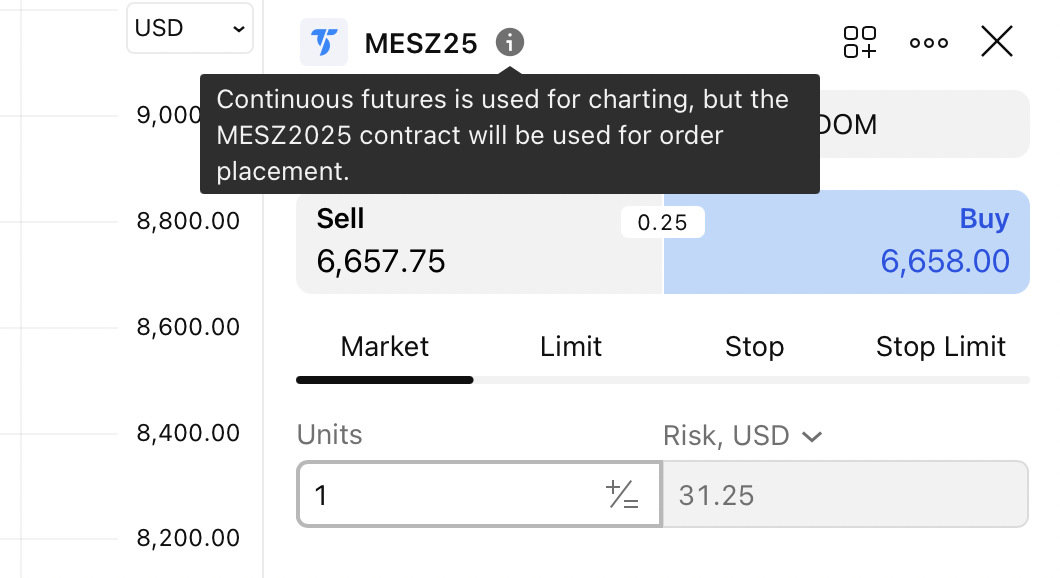This screenshot has width=1060, height=578.
Task: Click the 0.25 spread label
Action: tap(662, 222)
